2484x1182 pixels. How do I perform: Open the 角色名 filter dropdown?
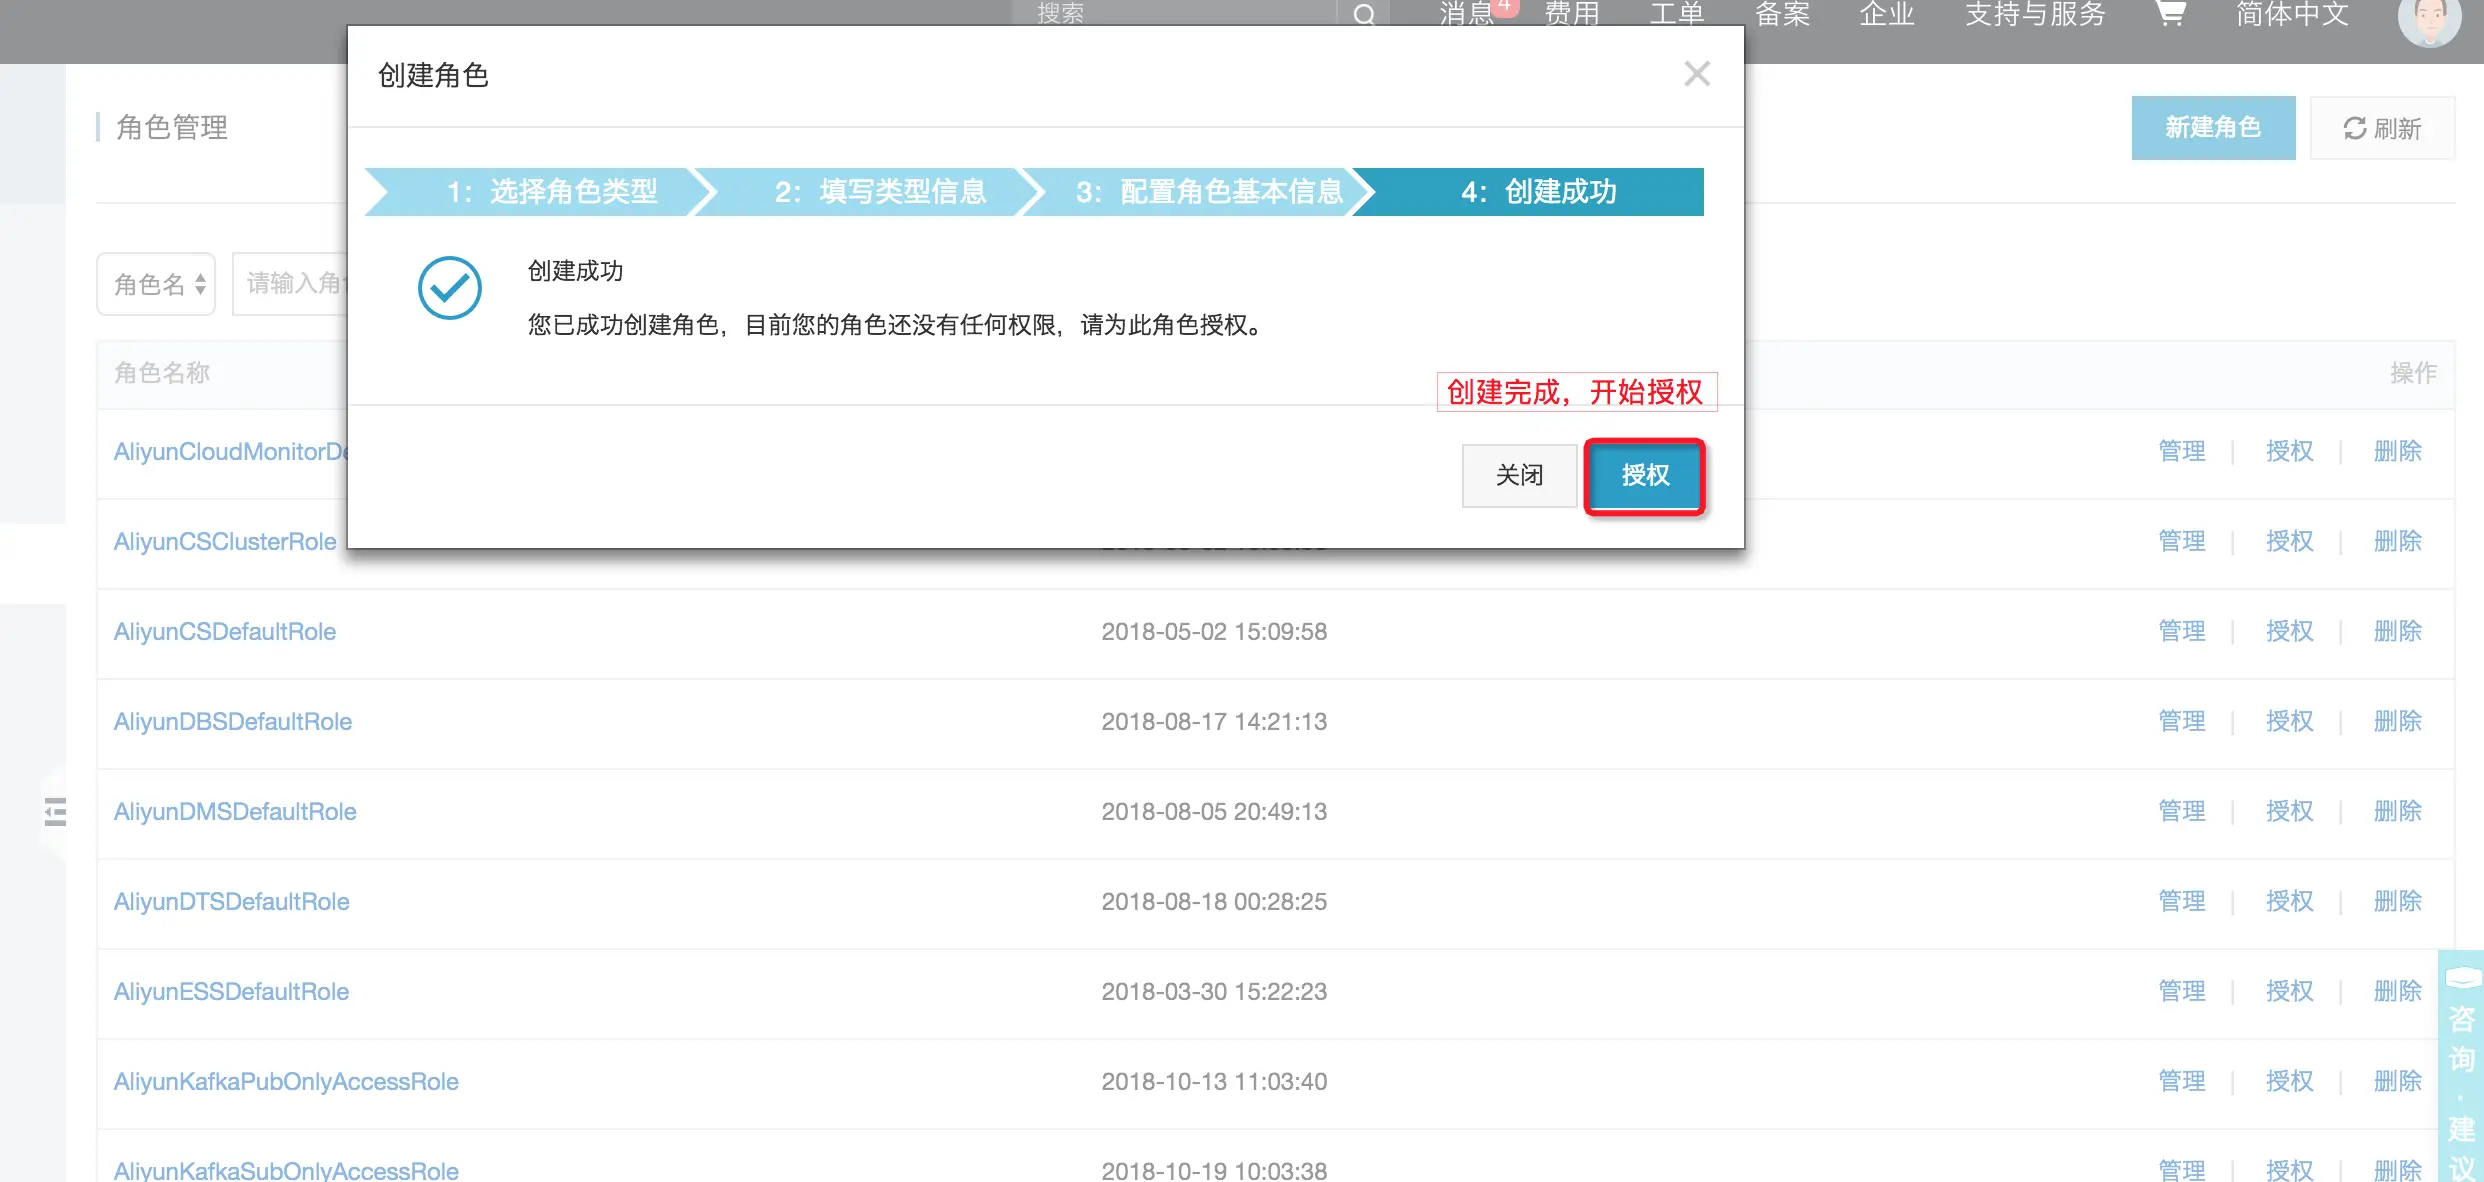click(157, 284)
